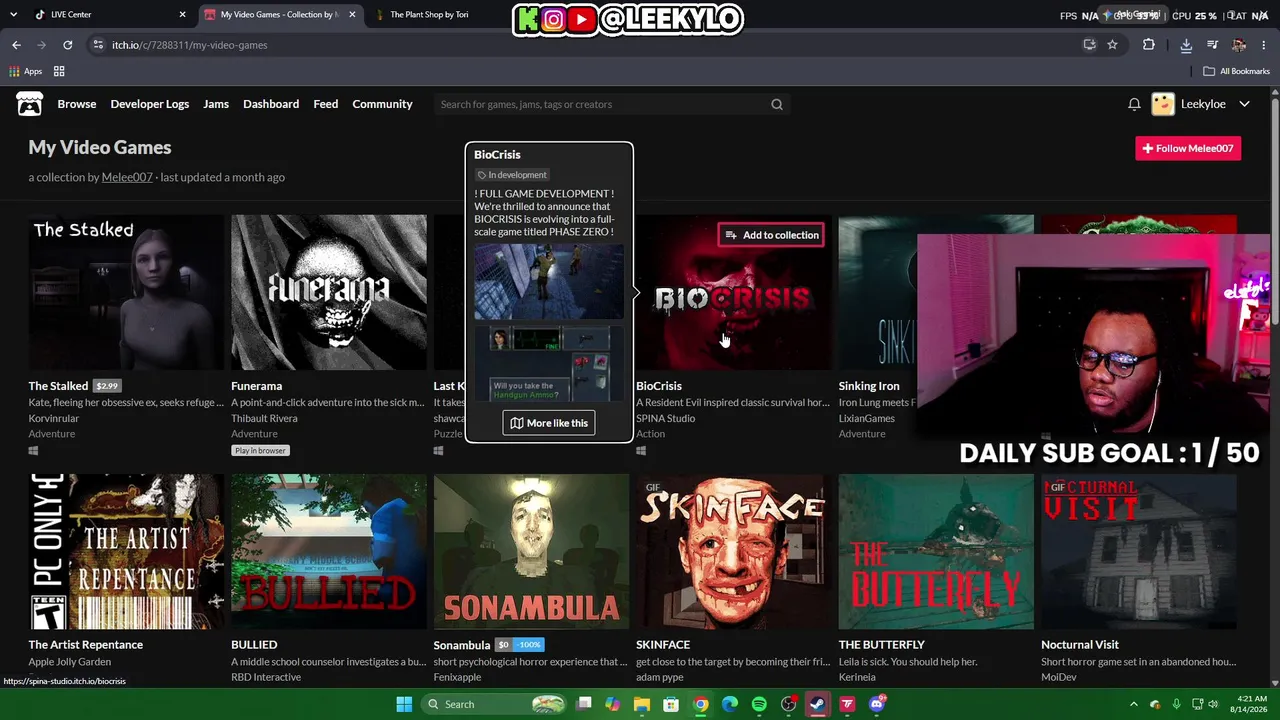Screen dimensions: 1280x720
Task: Open the Nocturnal Visit cover thumbnail
Action: tap(1139, 552)
